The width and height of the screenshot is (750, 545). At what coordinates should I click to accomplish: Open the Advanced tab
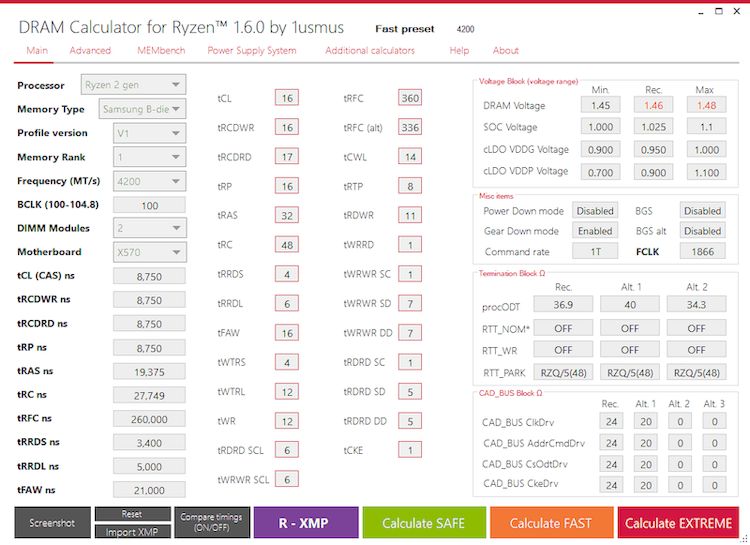(90, 50)
